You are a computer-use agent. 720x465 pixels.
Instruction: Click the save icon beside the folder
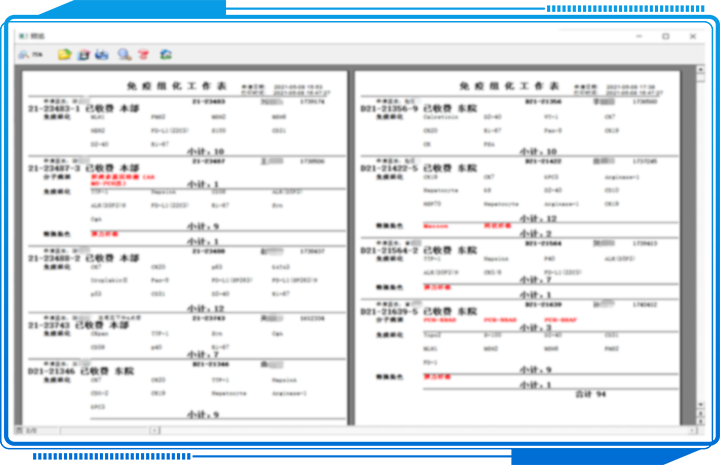[x=84, y=54]
